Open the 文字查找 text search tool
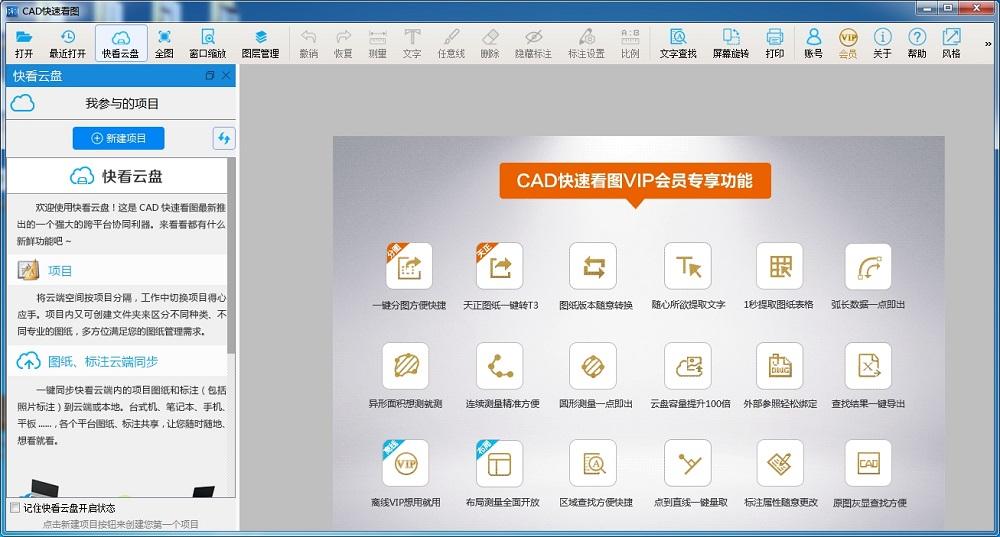This screenshot has width=1000, height=537. coord(678,43)
